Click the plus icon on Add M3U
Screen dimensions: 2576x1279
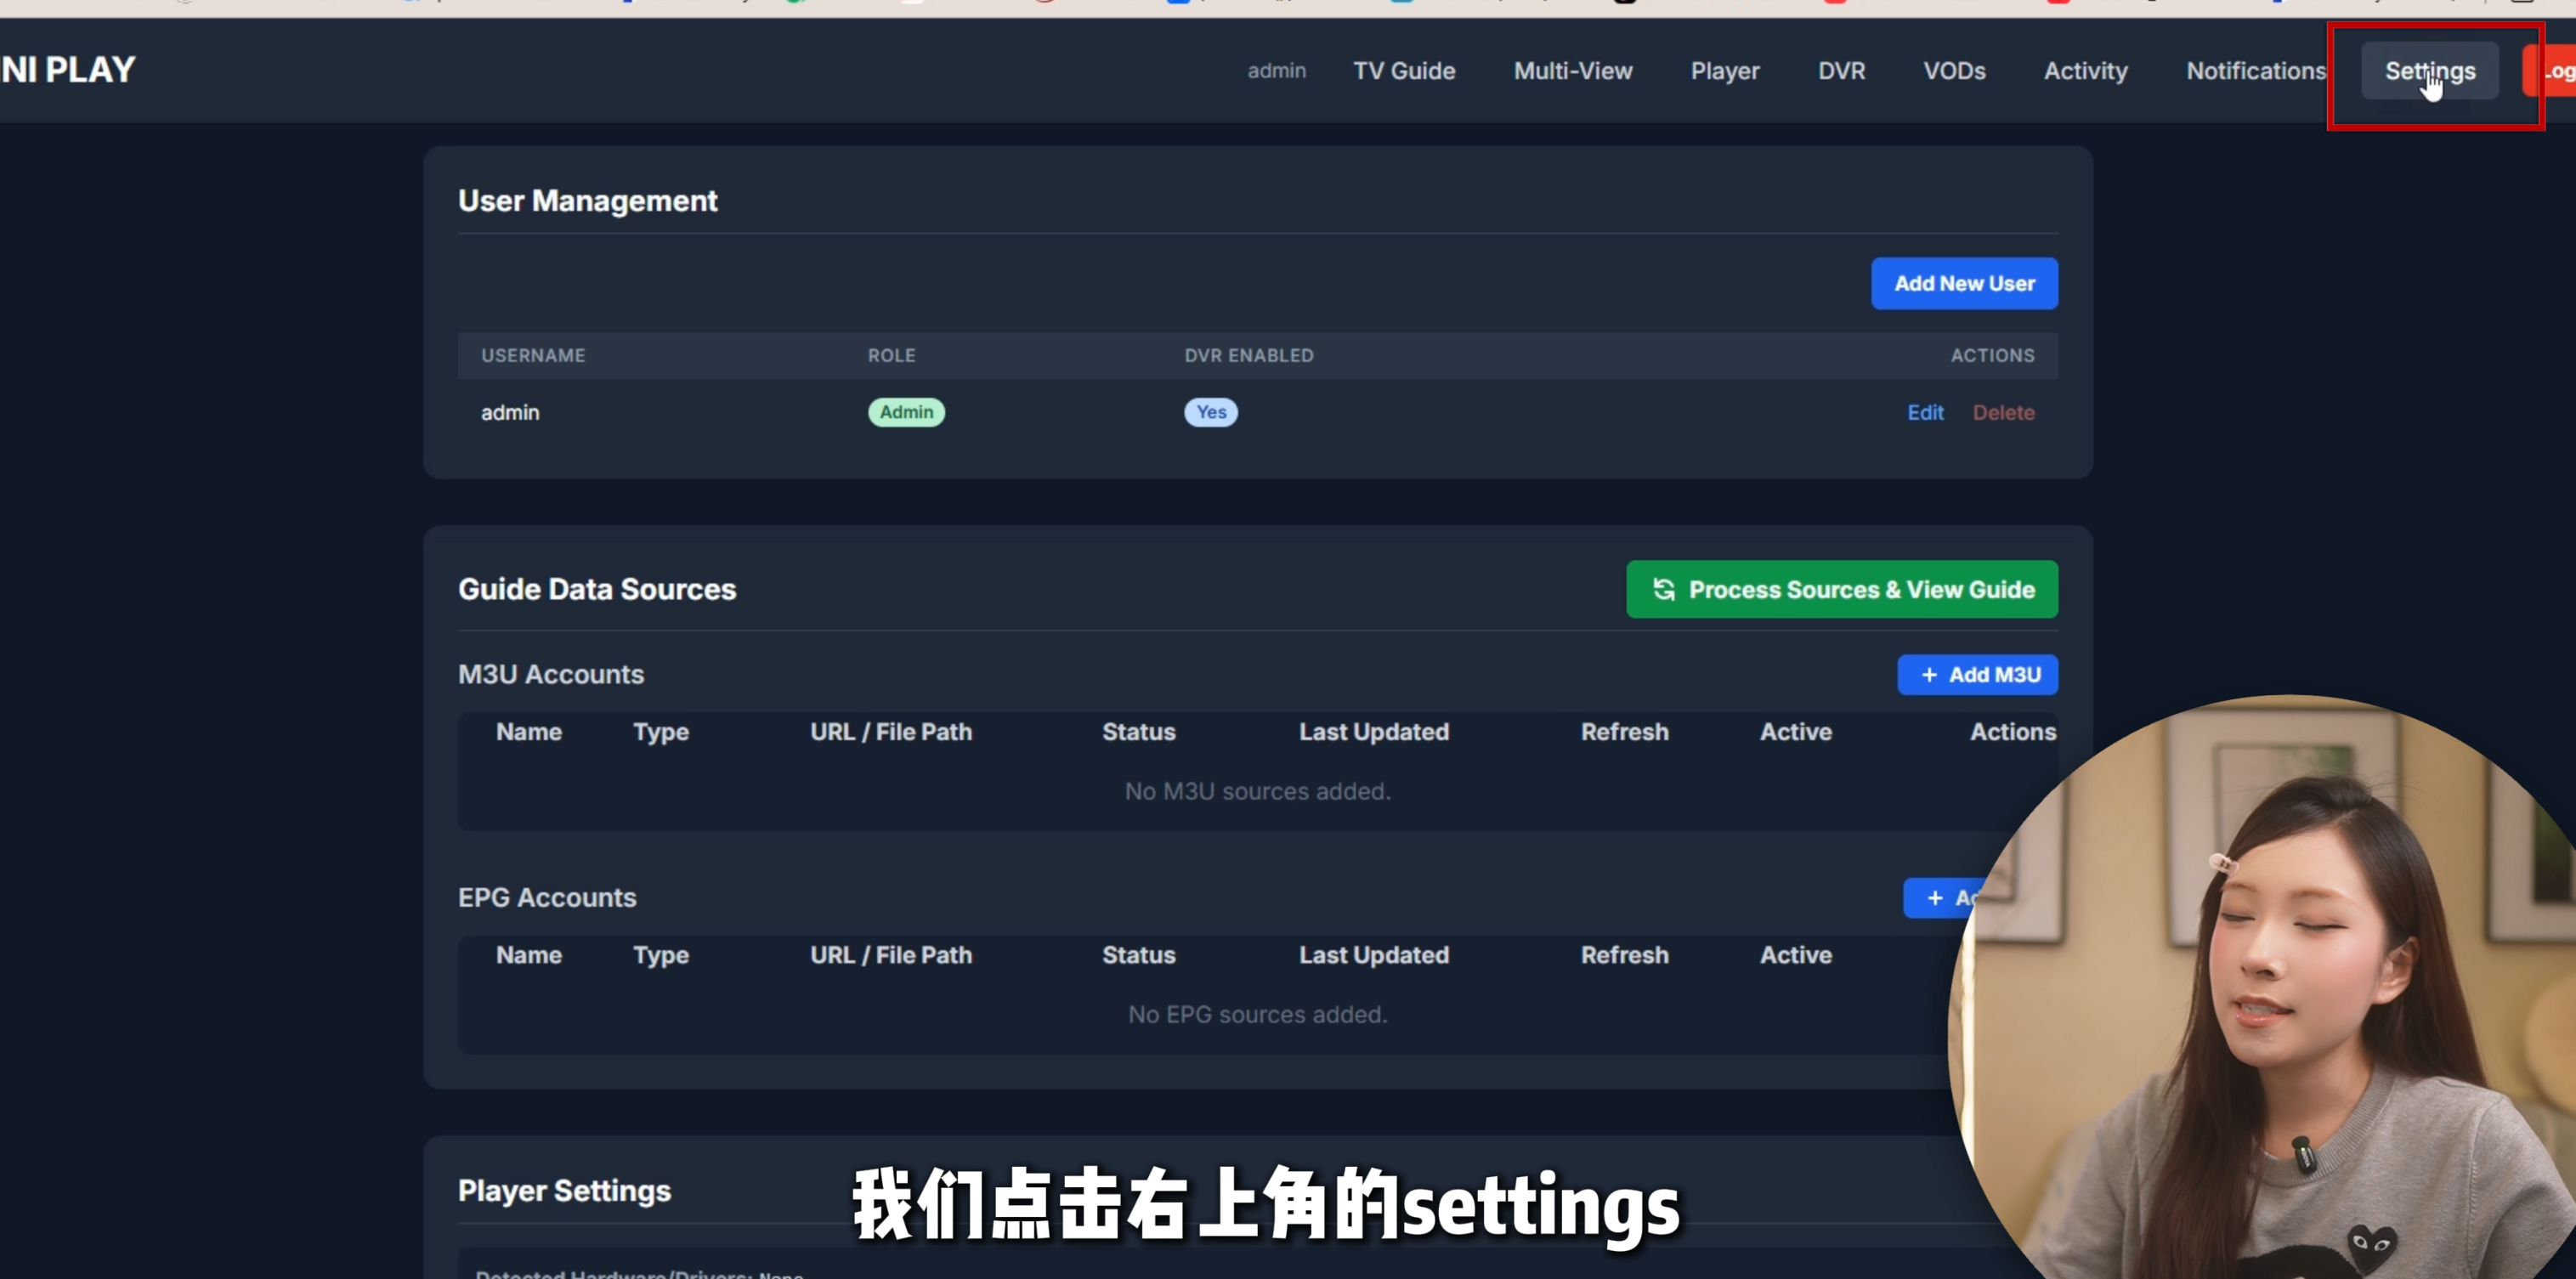click(x=1928, y=675)
